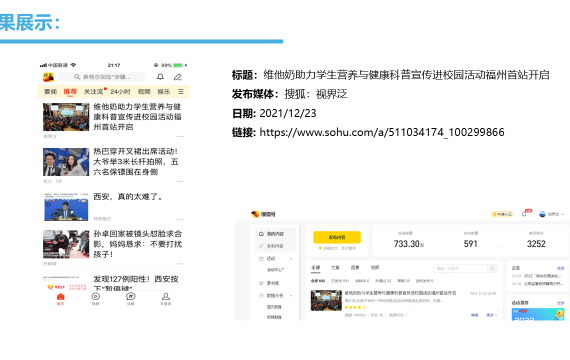Click the 2022 activity banner in 活动推荐
This screenshot has width=570, height=360.
click(538, 314)
